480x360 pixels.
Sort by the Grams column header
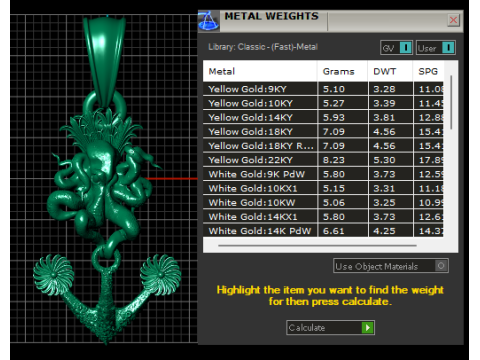(x=343, y=71)
